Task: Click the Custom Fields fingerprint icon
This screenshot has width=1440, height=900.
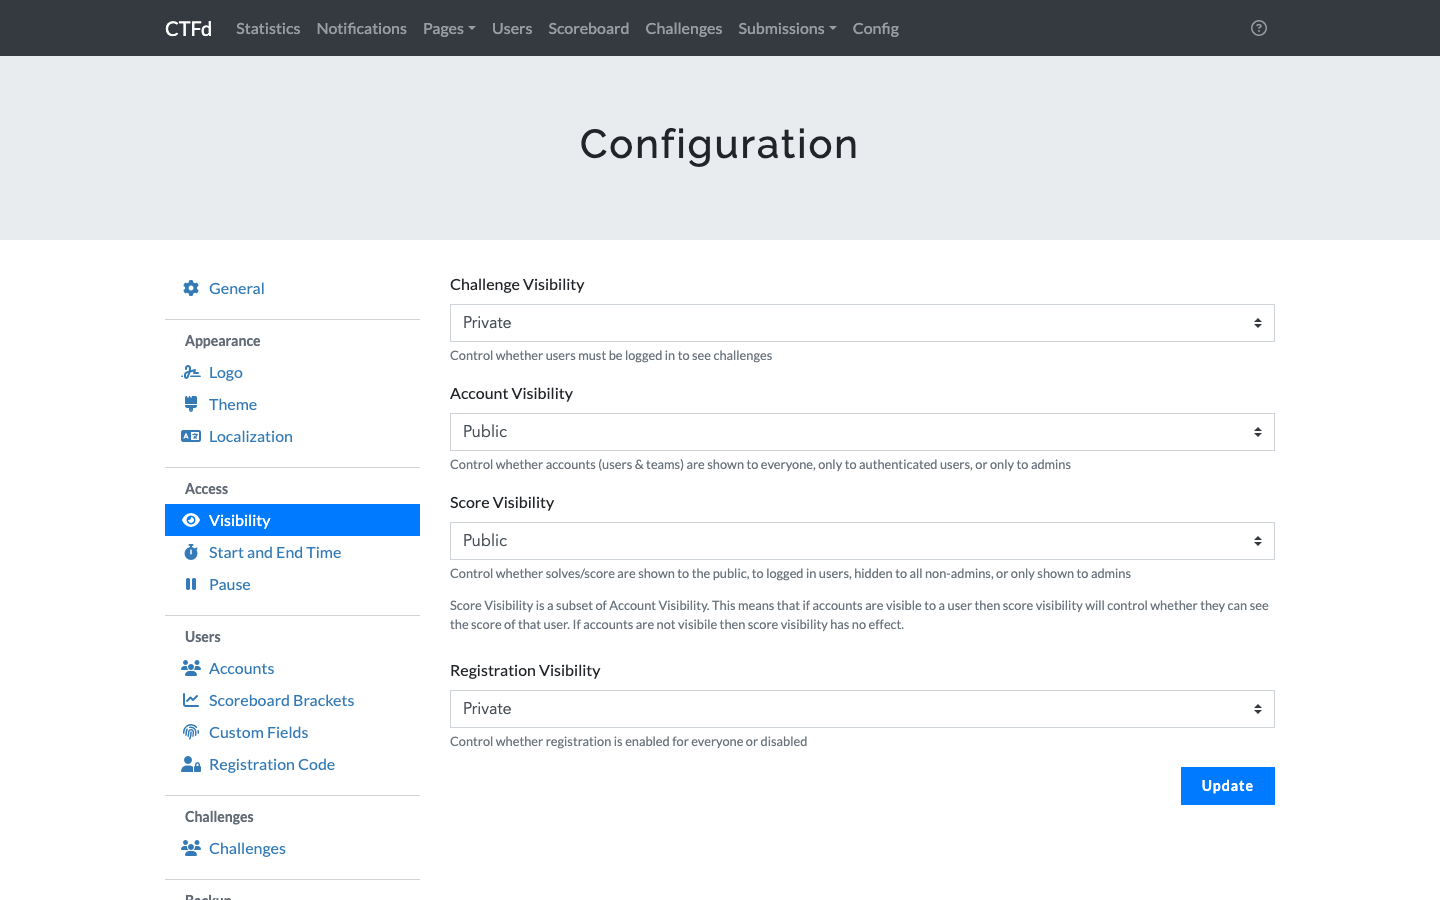Action: click(x=191, y=732)
